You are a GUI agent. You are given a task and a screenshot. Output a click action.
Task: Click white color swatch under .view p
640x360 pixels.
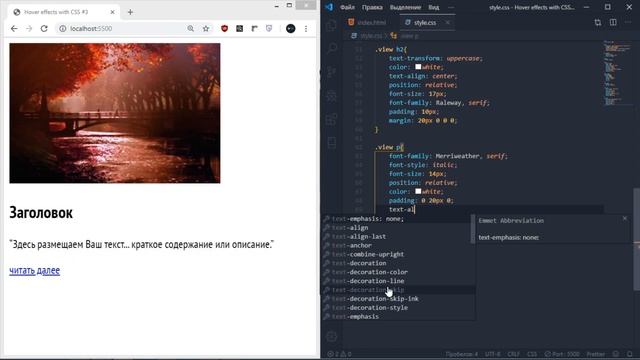[x=418, y=191]
